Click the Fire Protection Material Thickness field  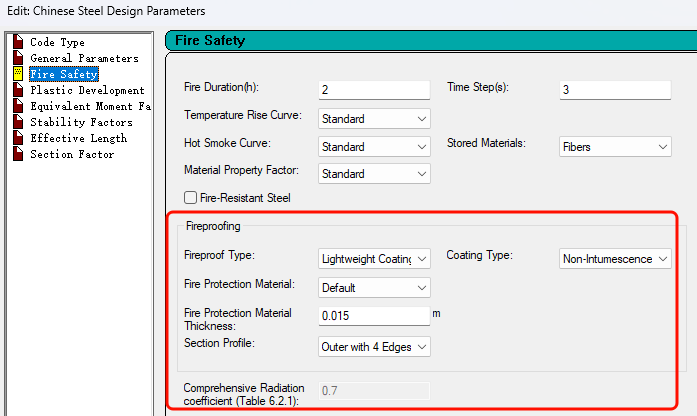coord(374,316)
